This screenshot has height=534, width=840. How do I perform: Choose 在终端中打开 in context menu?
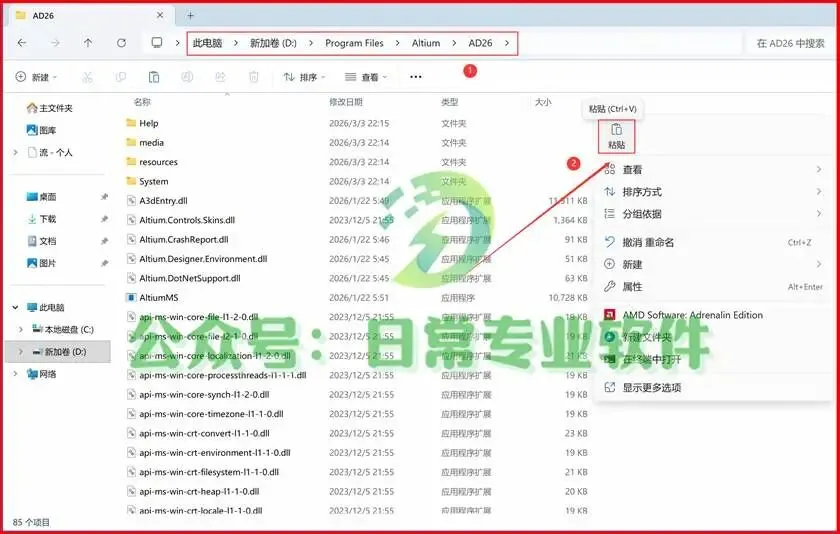(x=712, y=359)
